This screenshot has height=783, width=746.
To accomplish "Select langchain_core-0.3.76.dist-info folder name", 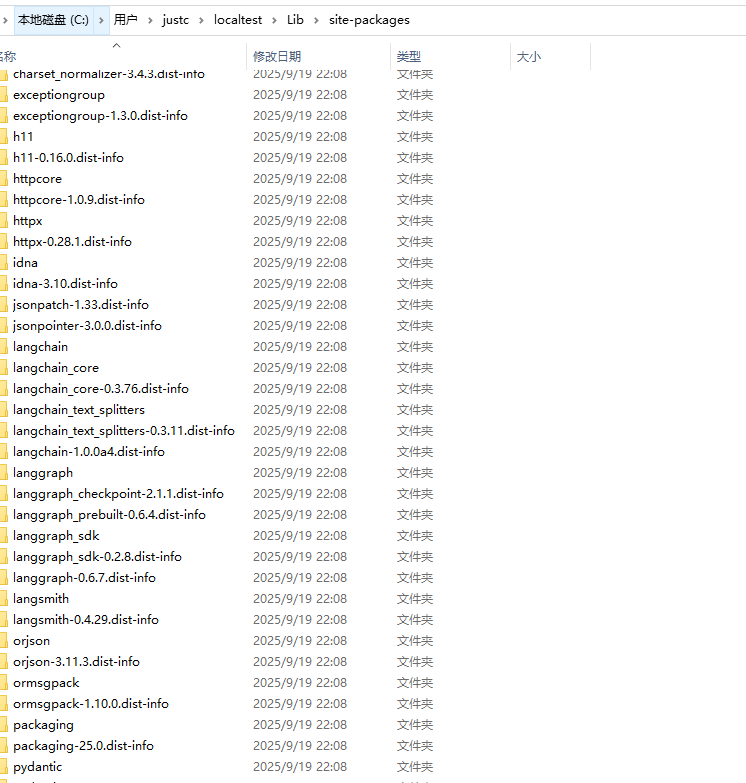I will (x=101, y=389).
